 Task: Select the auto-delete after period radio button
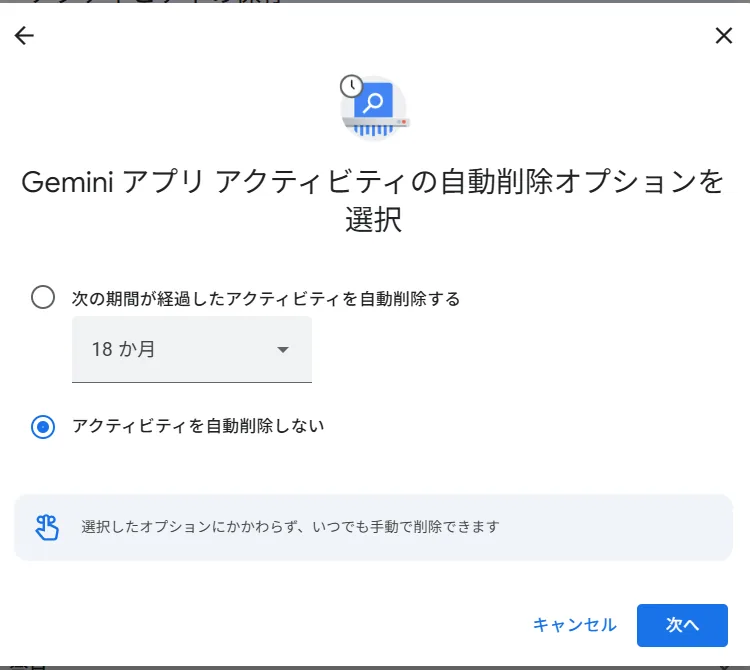click(x=43, y=297)
